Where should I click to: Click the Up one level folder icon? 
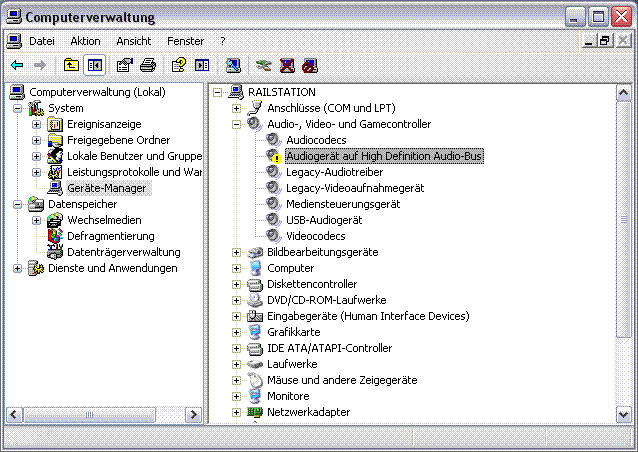(71, 65)
